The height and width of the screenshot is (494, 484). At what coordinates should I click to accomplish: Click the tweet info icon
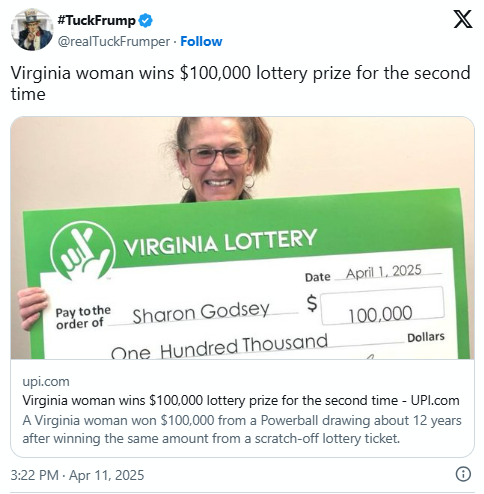click(x=463, y=474)
